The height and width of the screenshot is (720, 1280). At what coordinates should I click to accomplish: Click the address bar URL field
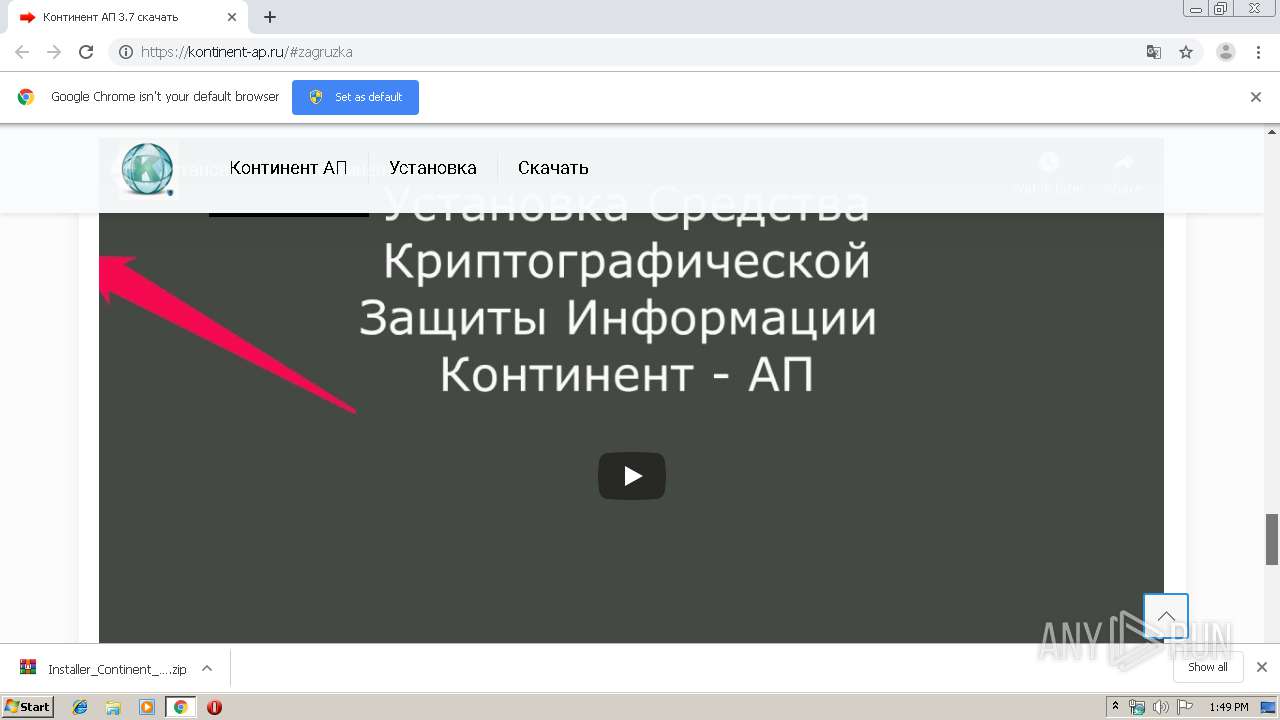point(630,52)
